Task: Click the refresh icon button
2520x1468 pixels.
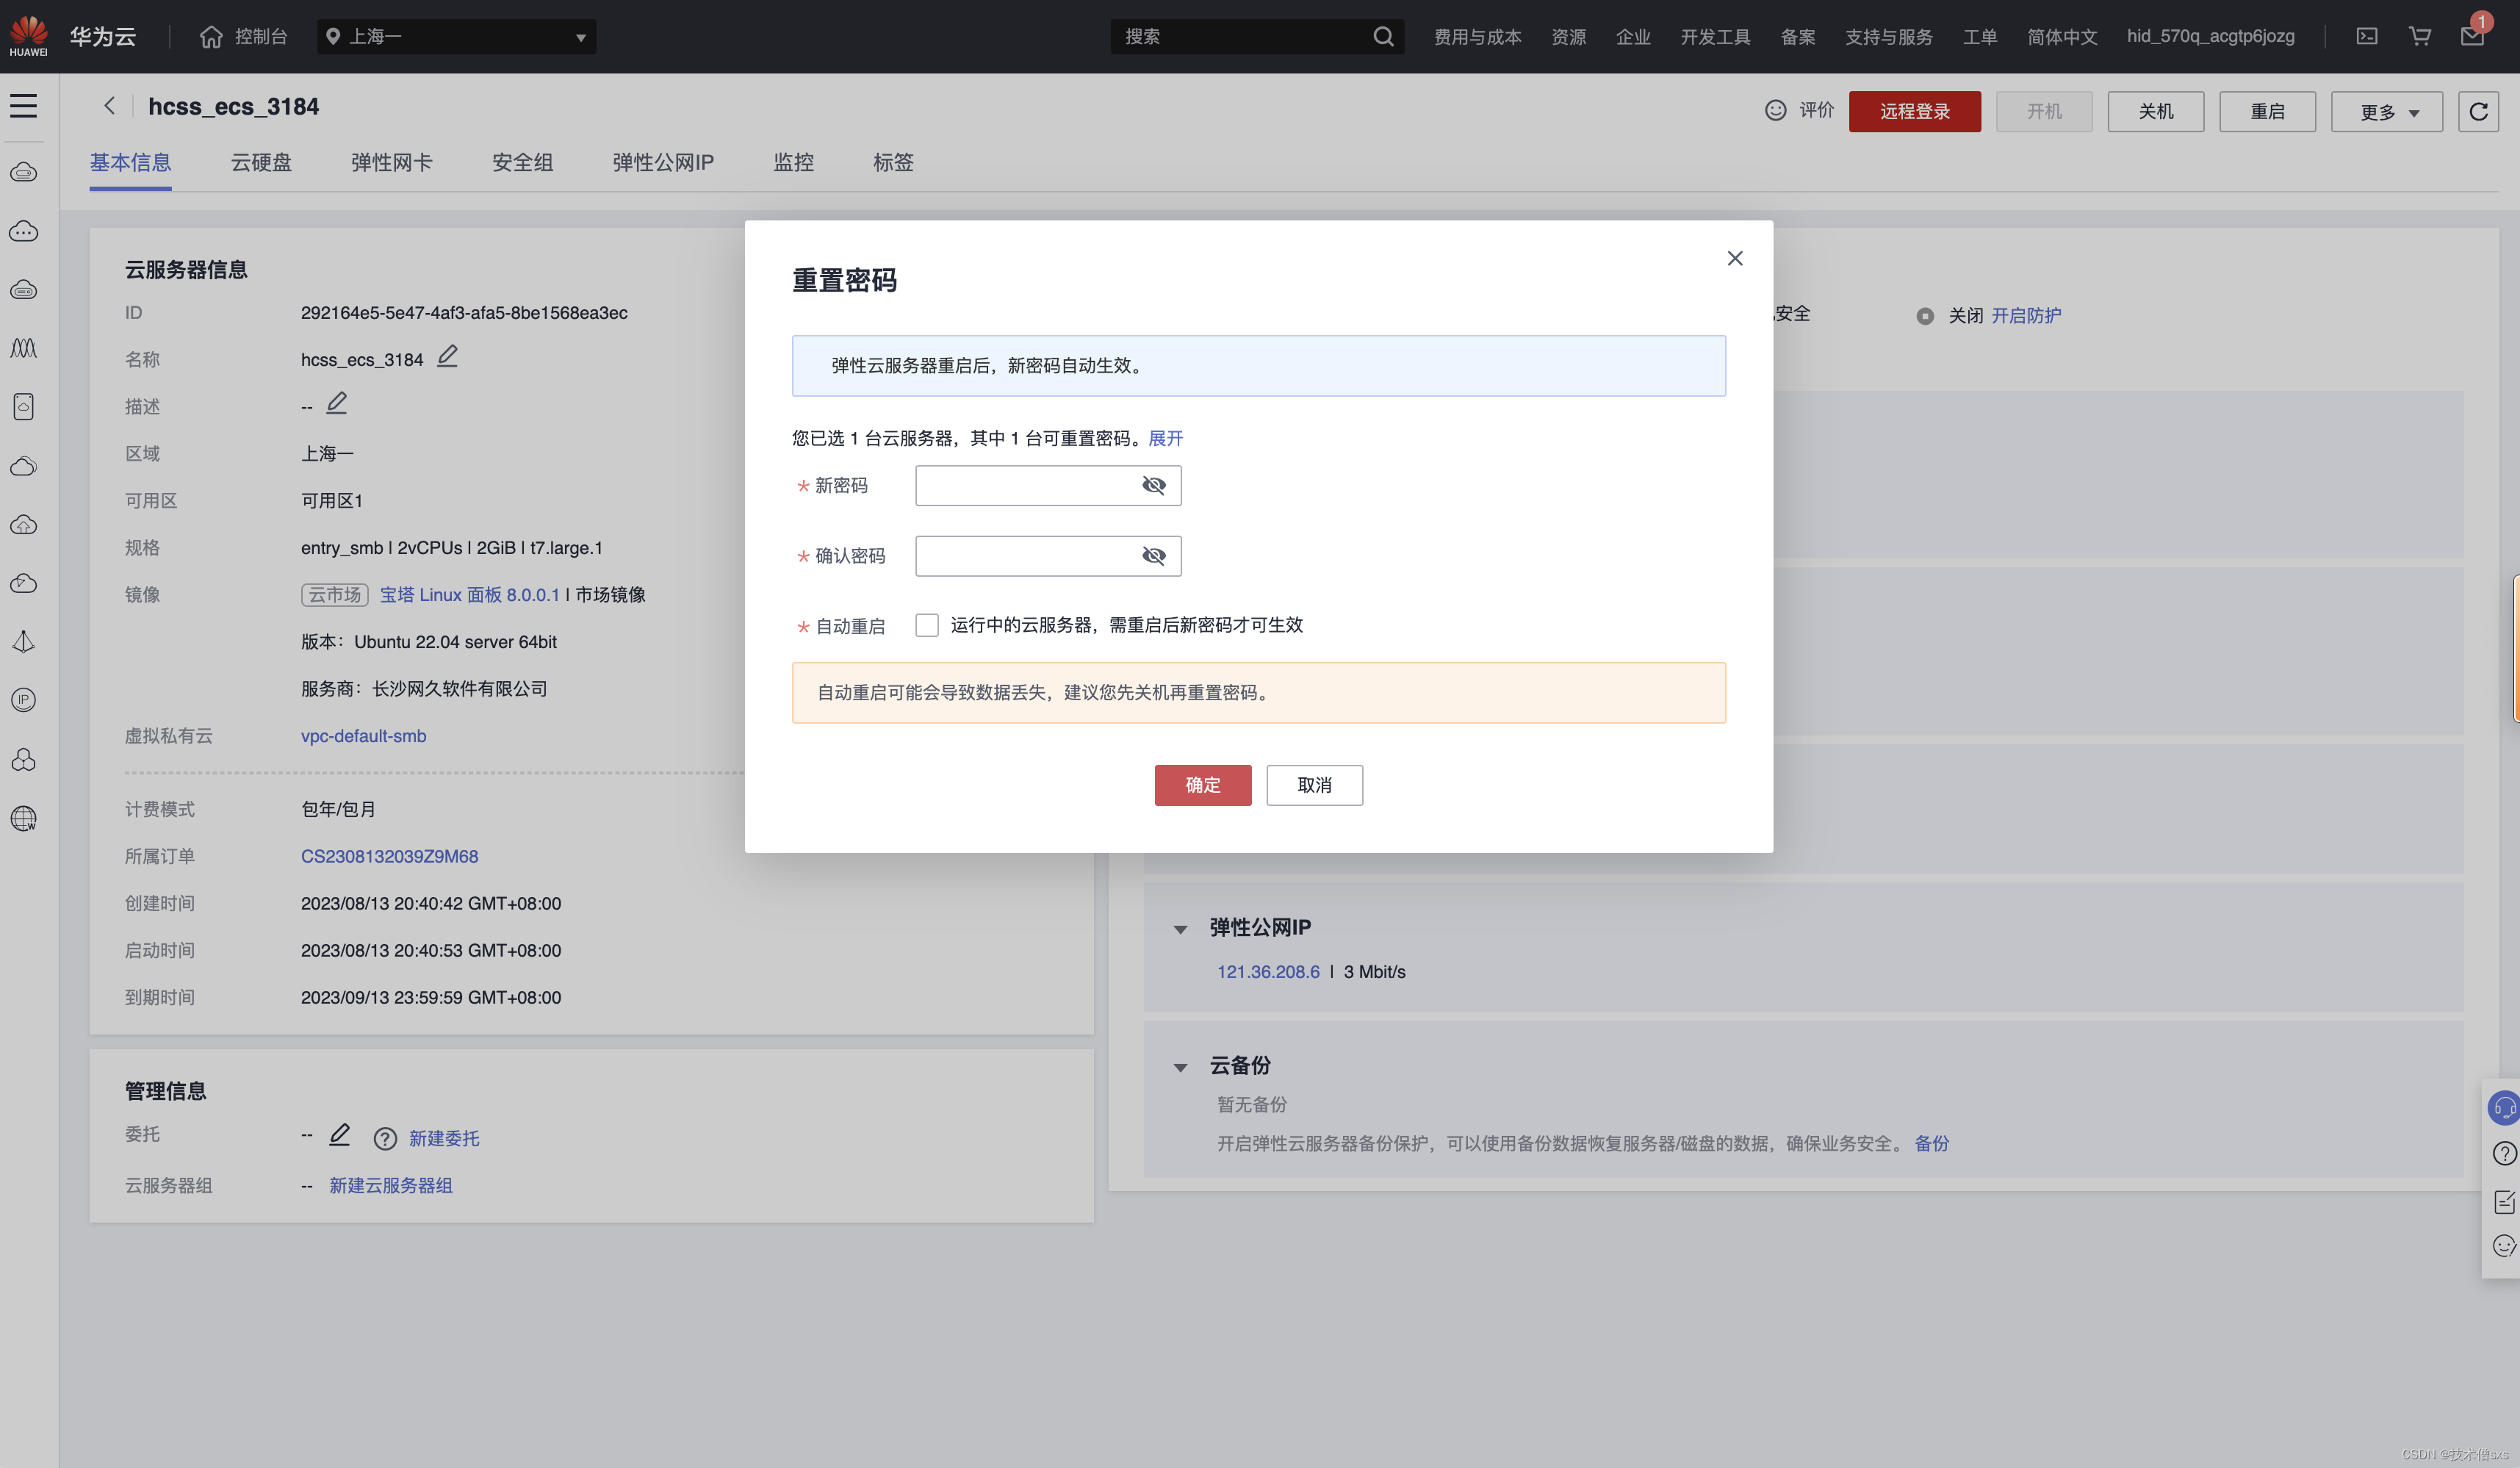Action: (2478, 111)
